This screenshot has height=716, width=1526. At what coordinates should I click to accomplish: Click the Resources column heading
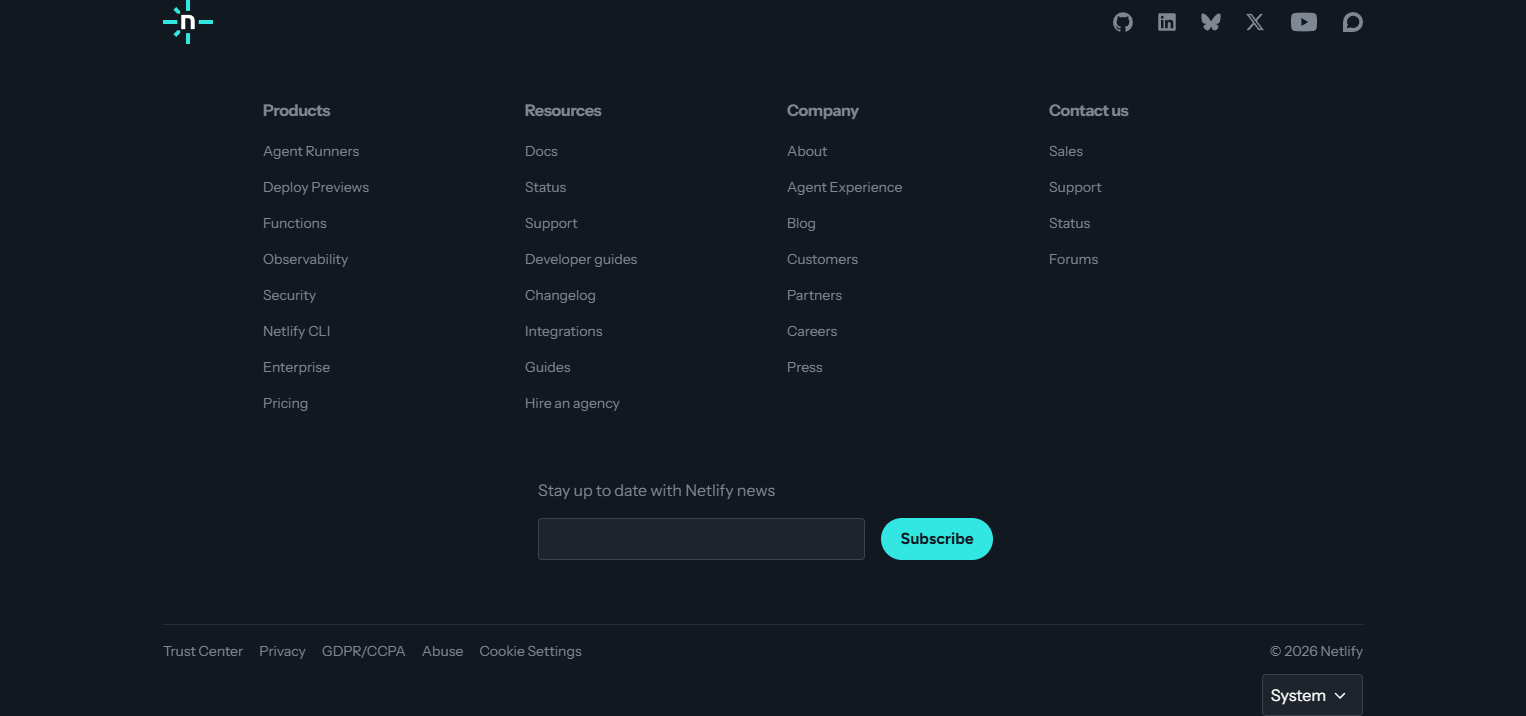coord(563,110)
